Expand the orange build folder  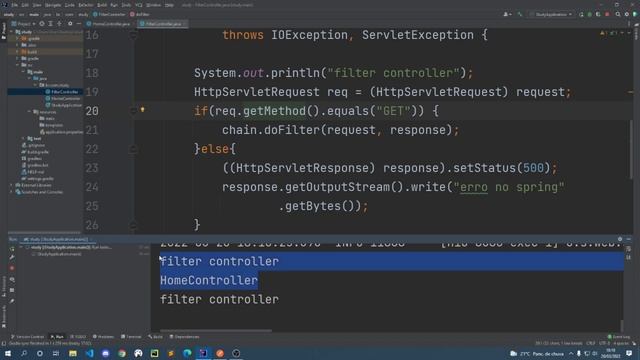(17, 52)
